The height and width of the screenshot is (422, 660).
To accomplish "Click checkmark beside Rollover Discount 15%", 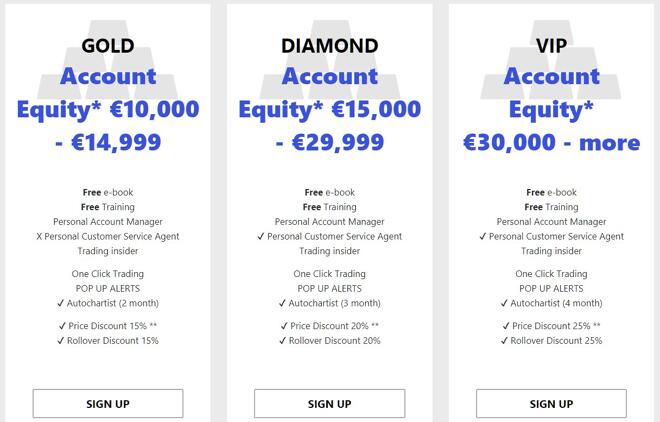I will tap(61, 340).
